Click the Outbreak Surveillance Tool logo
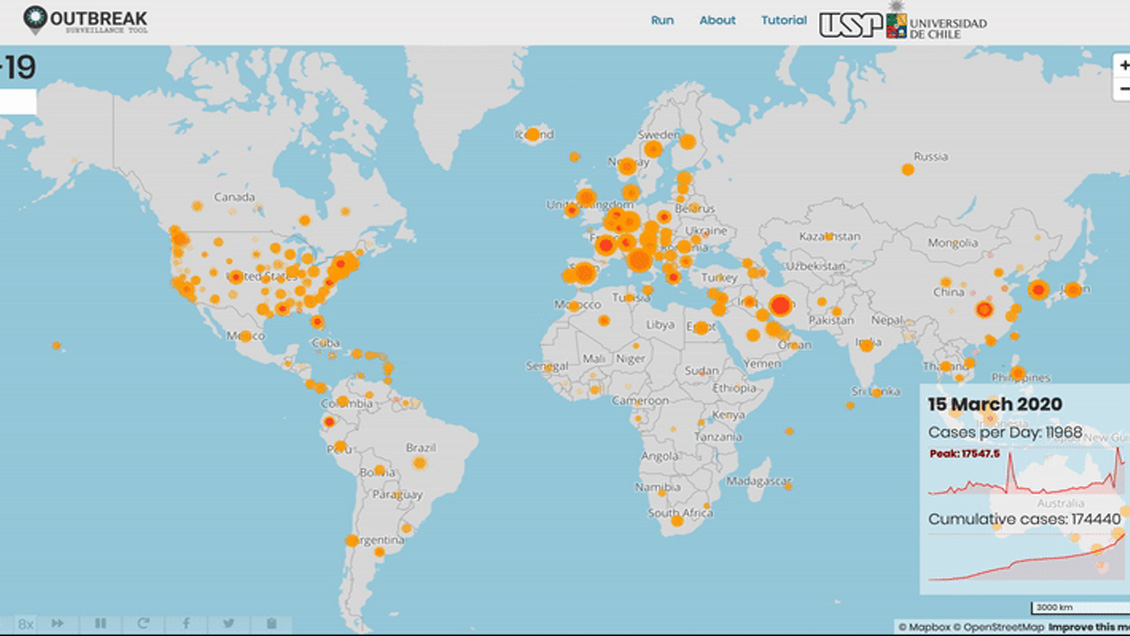The width and height of the screenshot is (1130, 636). point(85,21)
